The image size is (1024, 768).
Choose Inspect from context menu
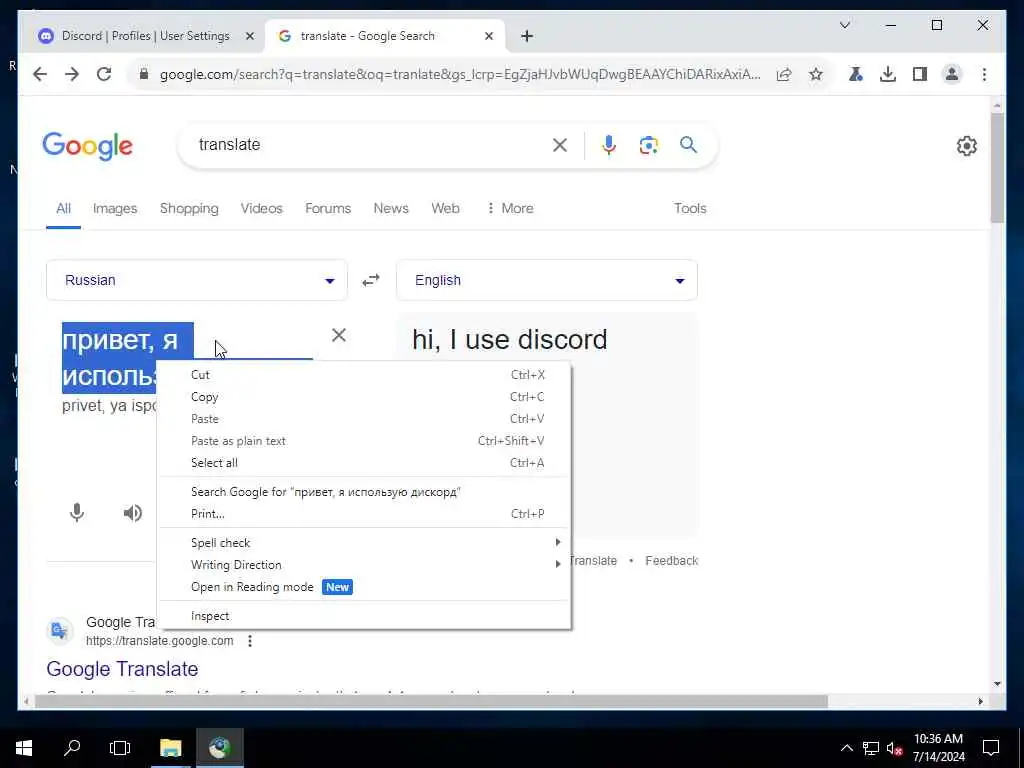point(364,616)
